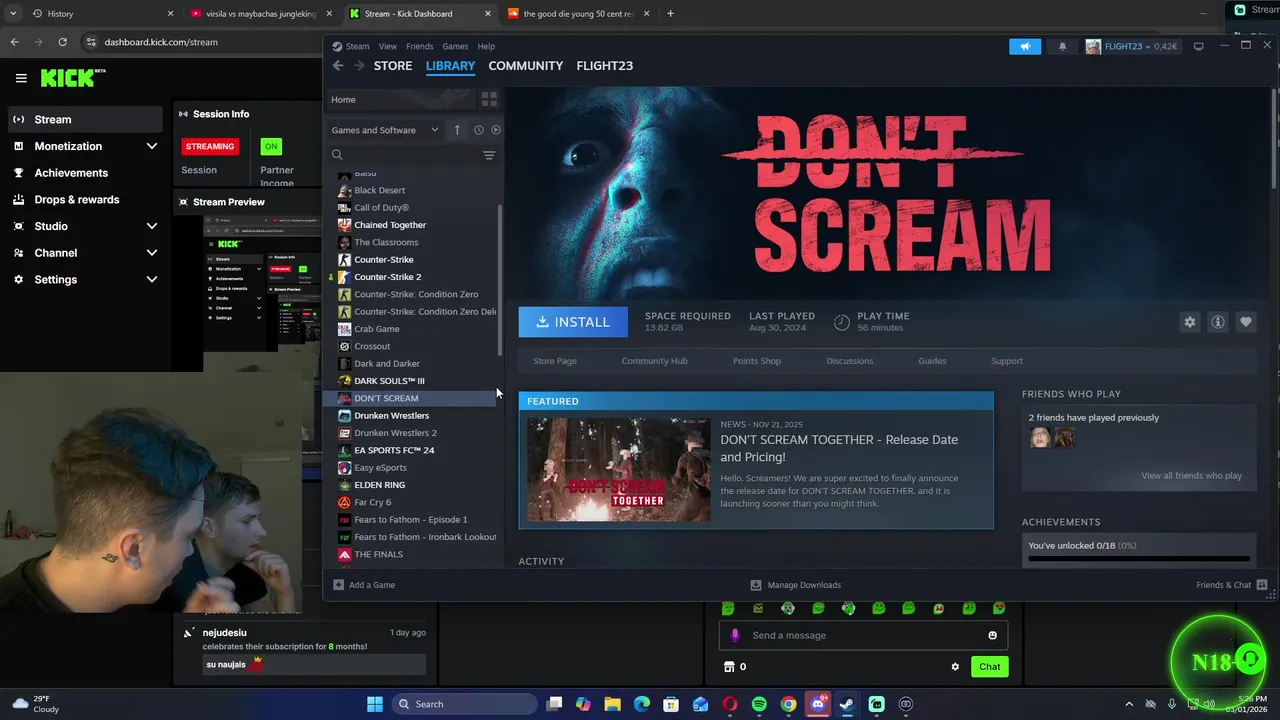Image resolution: width=1280 pixels, height=720 pixels.
Task: Open Discord from the taskbar
Action: coord(818,704)
